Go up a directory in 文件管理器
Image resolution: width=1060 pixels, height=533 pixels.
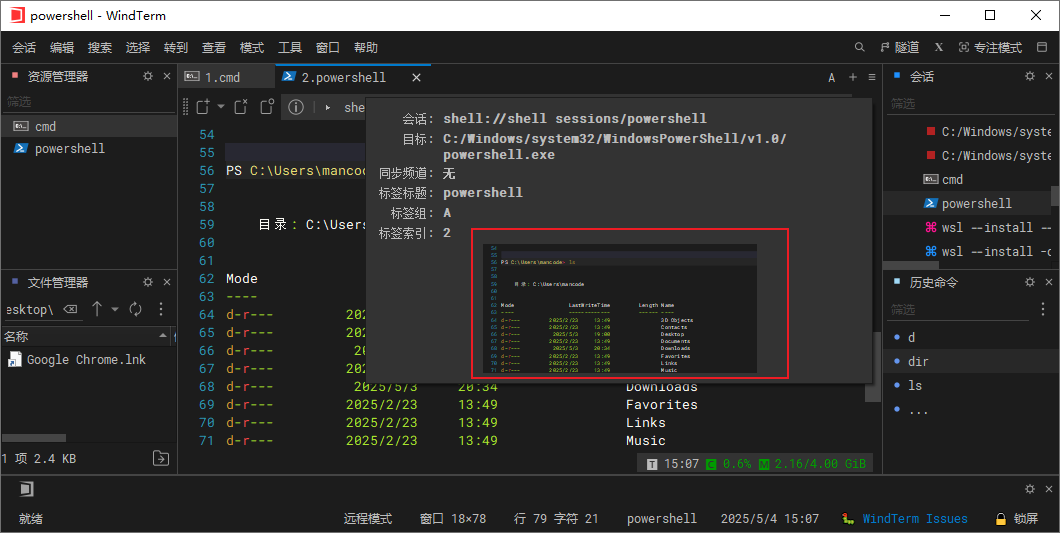(x=97, y=309)
